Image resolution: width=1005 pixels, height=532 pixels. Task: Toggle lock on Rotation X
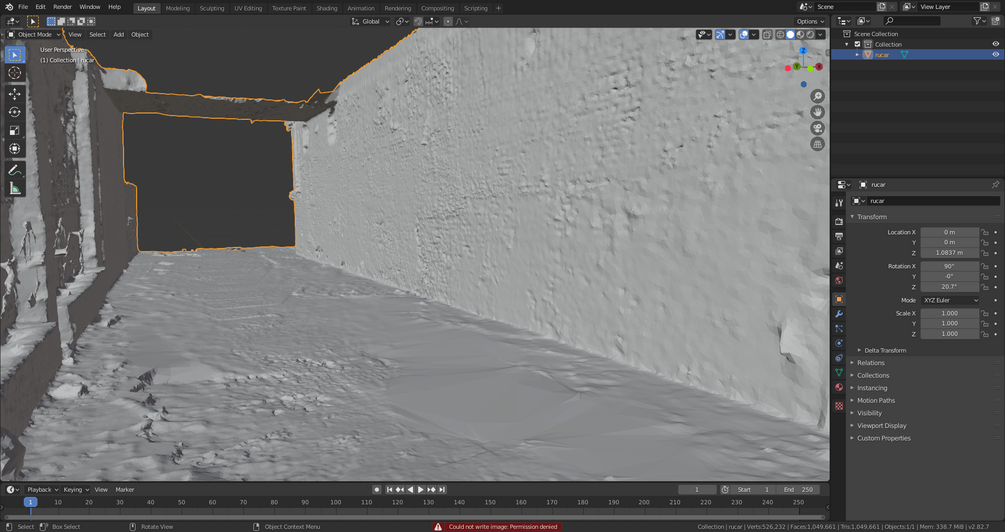pyautogui.click(x=985, y=266)
